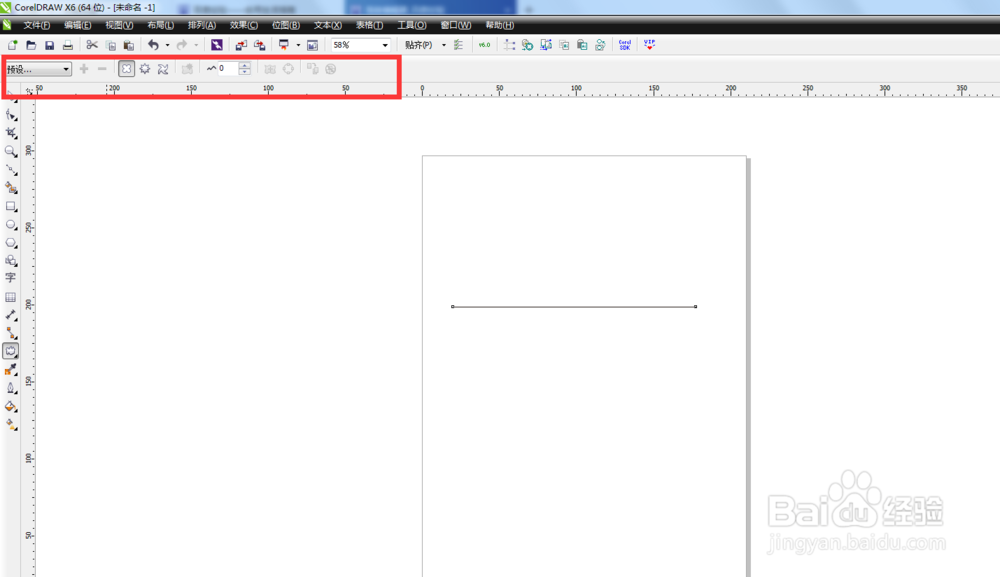
Task: Open the Tools menu
Action: [x=411, y=25]
